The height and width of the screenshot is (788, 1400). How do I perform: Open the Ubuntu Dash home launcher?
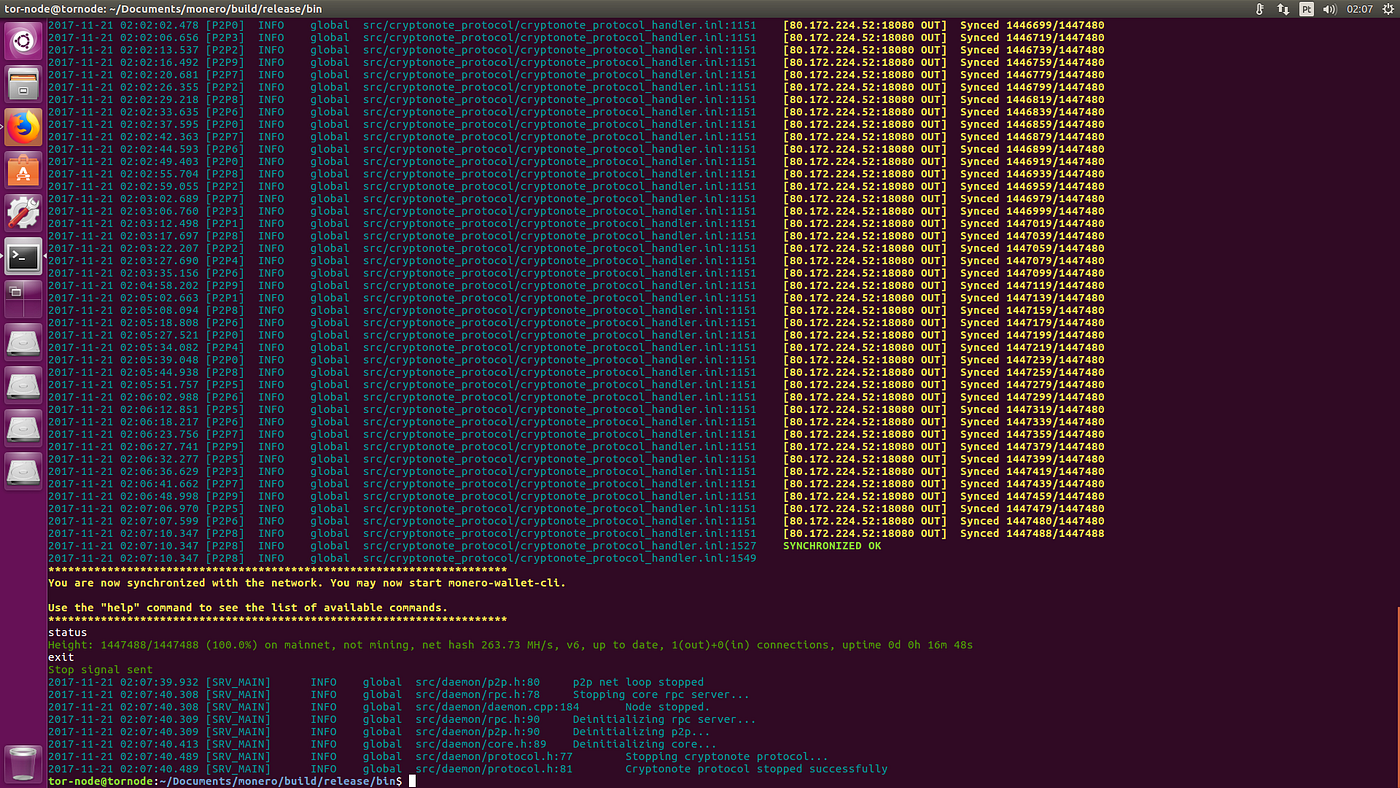[22, 41]
